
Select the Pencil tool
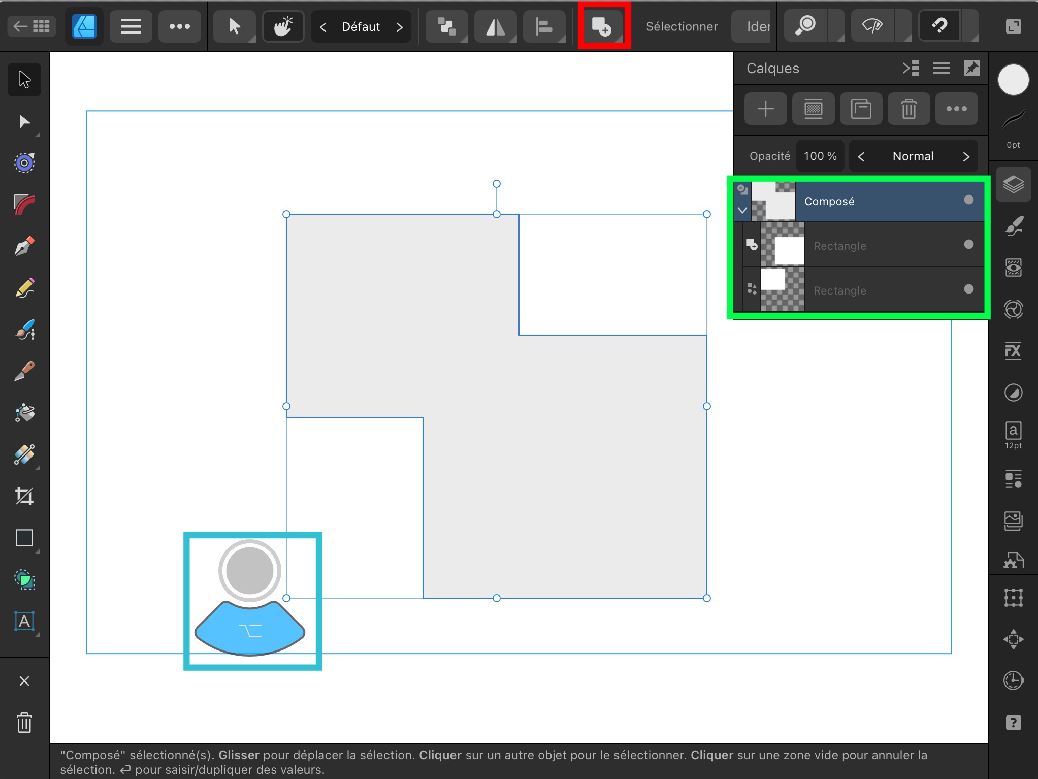[24, 288]
